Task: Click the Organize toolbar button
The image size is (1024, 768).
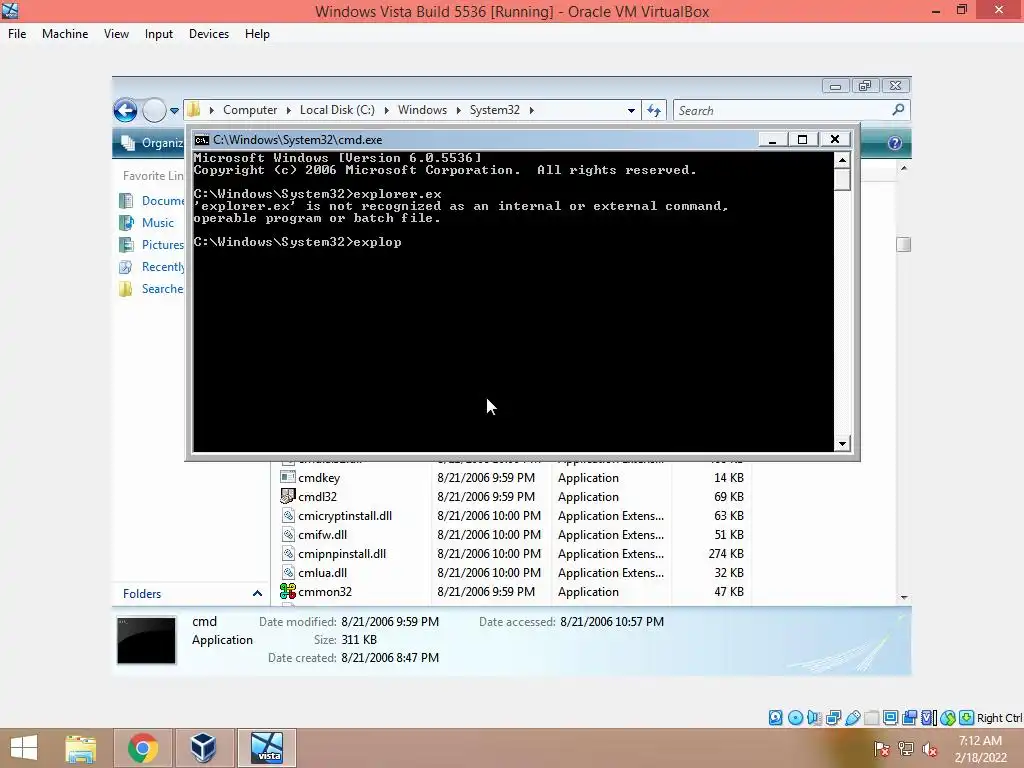Action: [152, 143]
